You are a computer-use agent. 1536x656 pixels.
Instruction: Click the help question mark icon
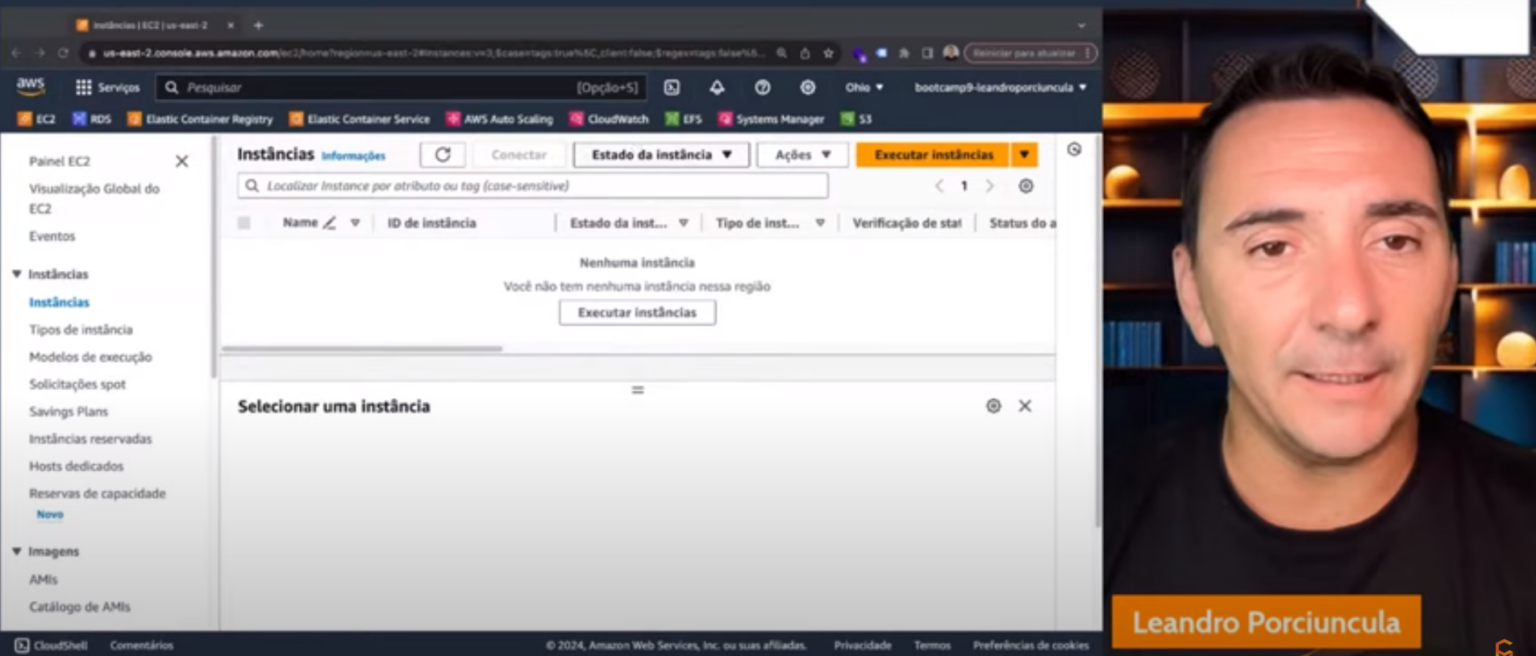coord(762,88)
